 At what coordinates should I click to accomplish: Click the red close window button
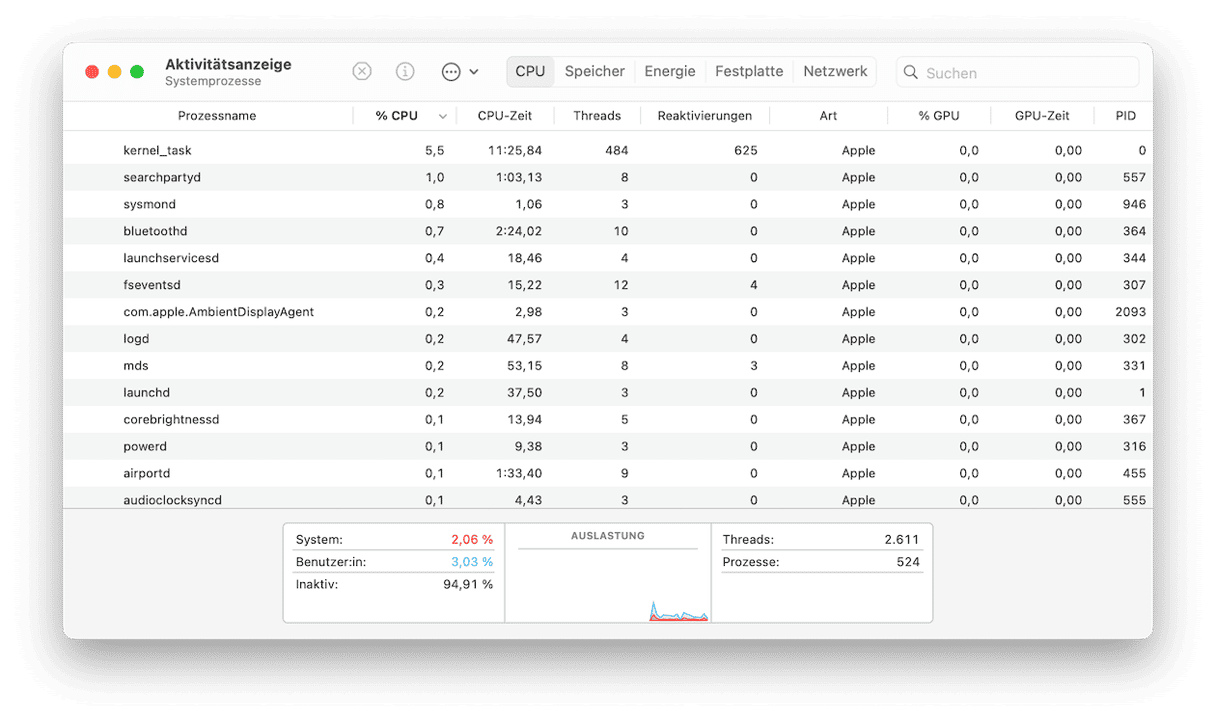tap(92, 72)
